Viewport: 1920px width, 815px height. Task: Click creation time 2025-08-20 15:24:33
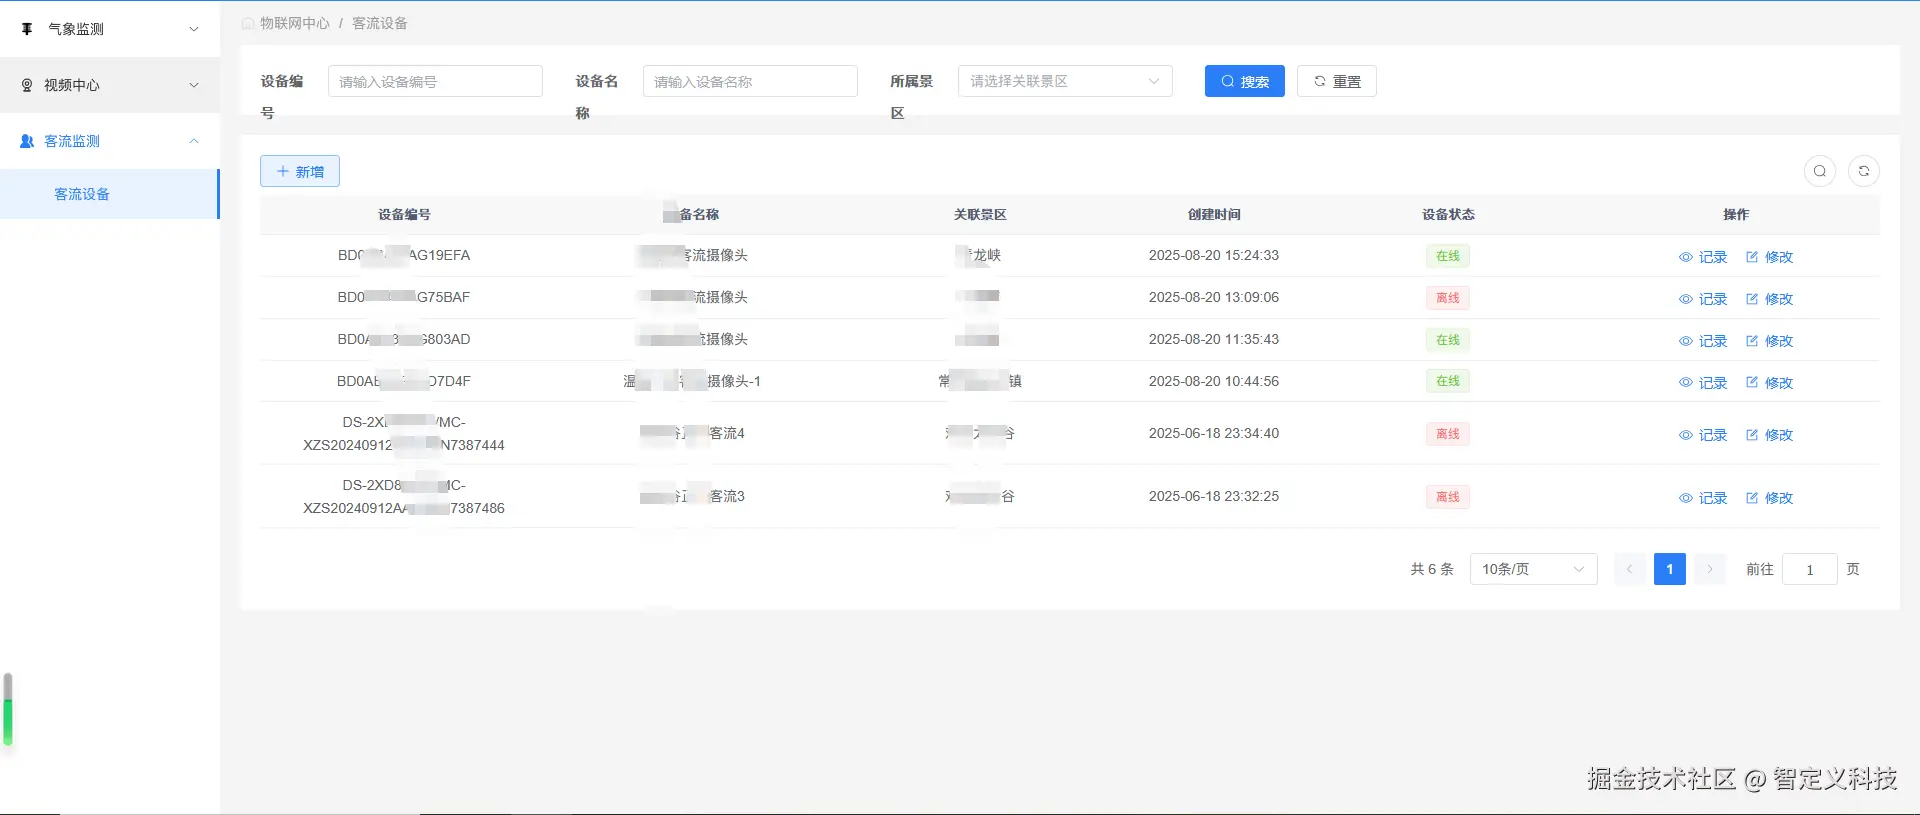coord(1214,256)
